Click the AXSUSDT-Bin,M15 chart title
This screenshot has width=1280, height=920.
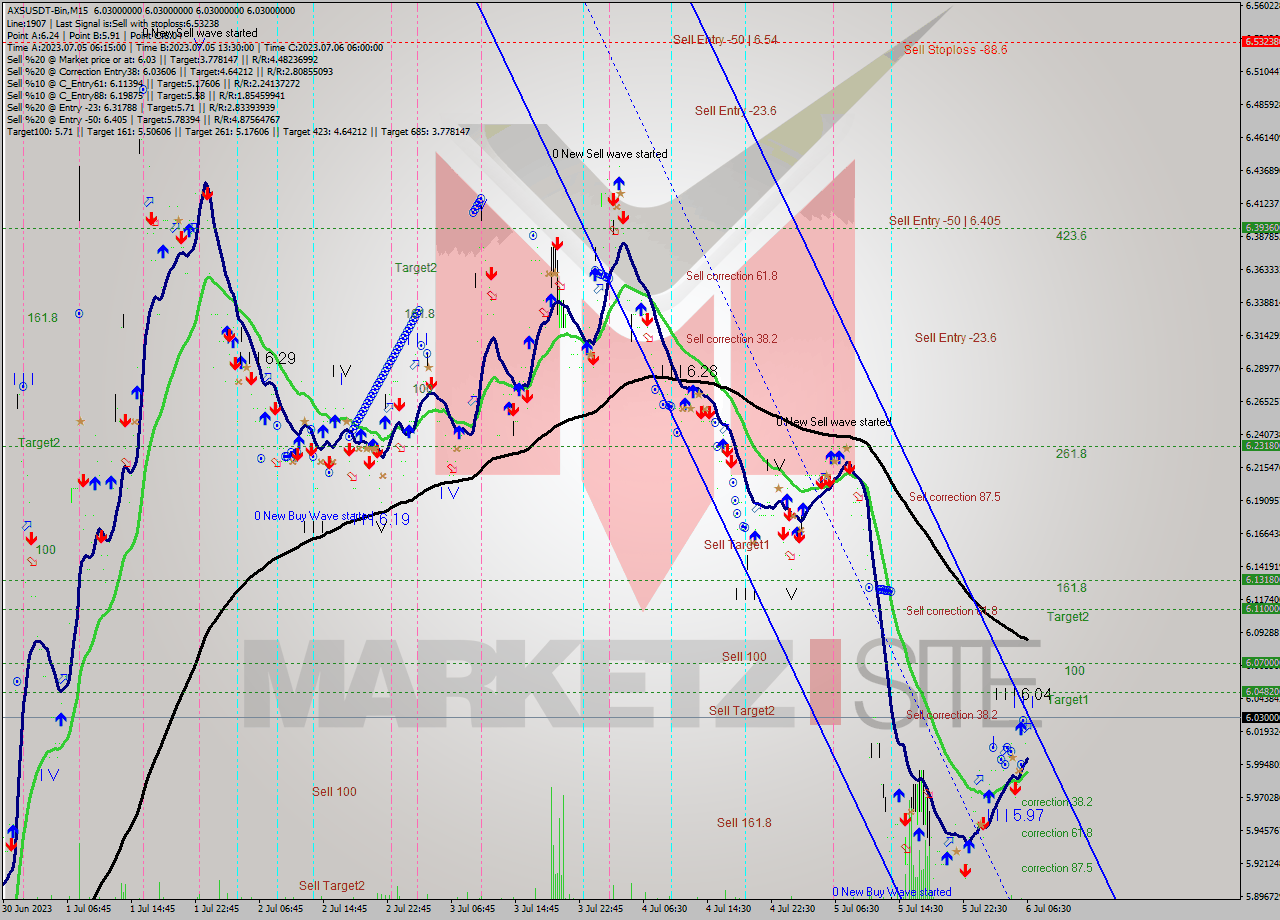47,10
